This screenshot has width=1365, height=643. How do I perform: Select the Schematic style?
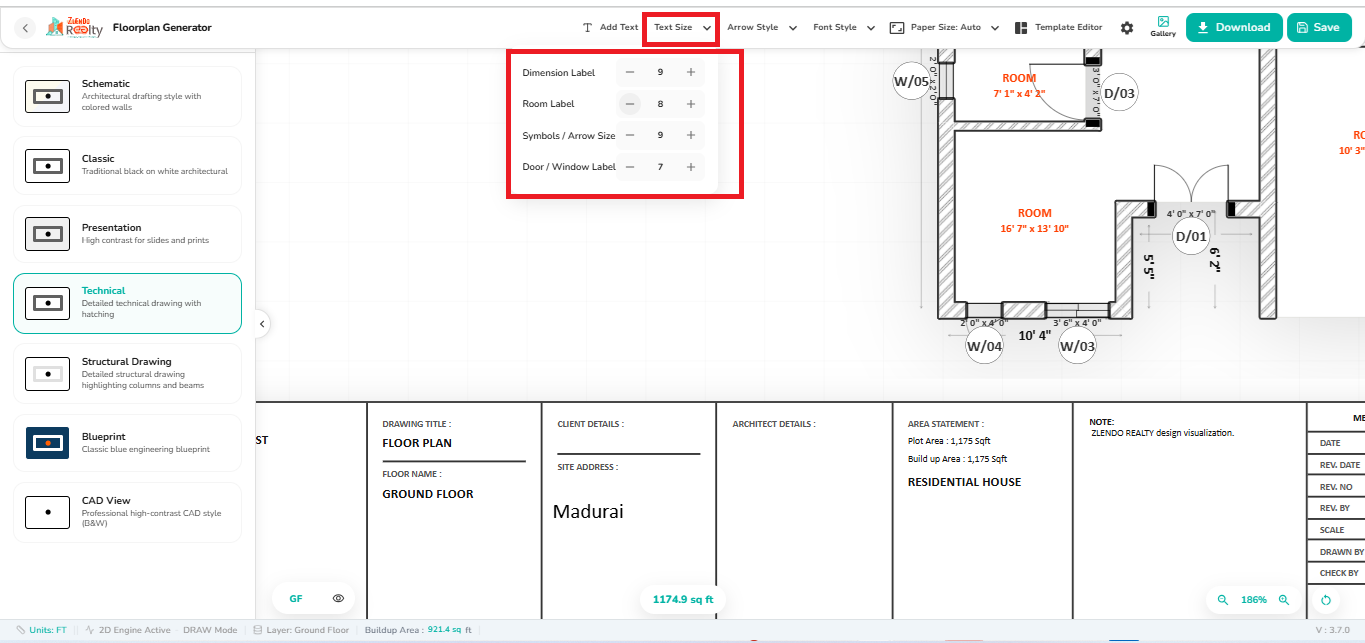click(x=127, y=96)
